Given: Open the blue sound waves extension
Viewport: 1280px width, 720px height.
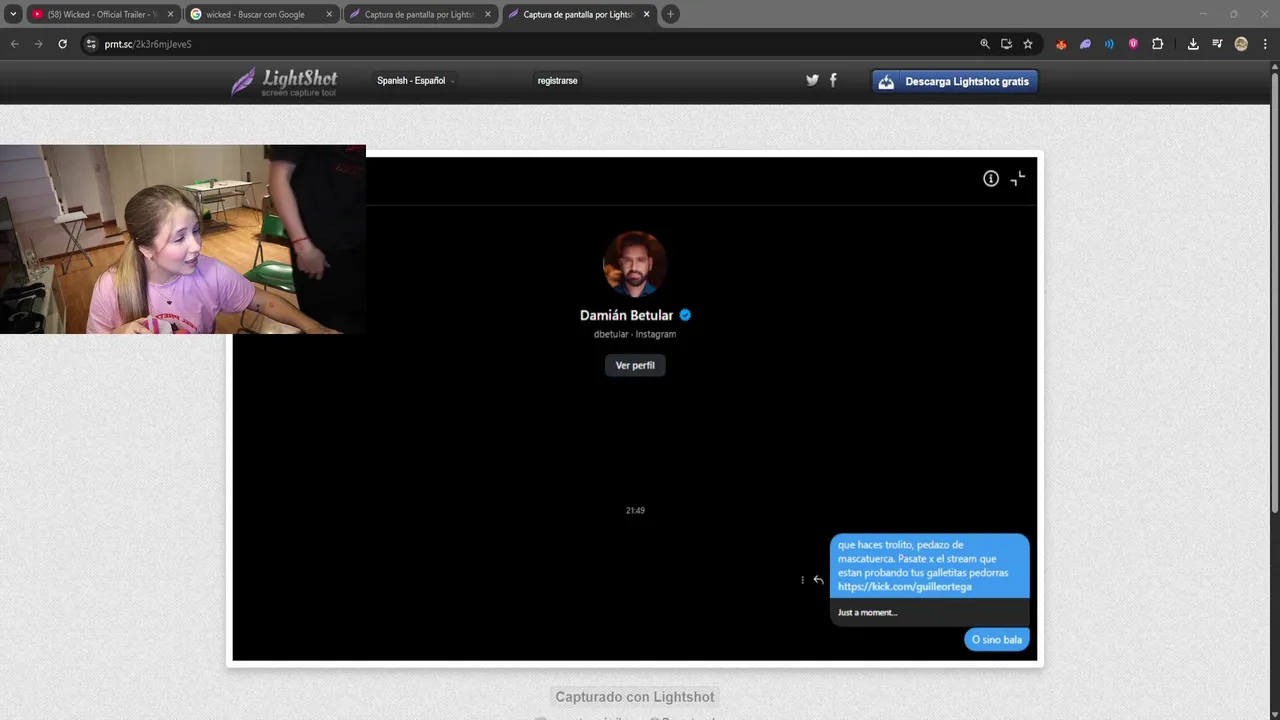Looking at the screenshot, I should pyautogui.click(x=1109, y=44).
